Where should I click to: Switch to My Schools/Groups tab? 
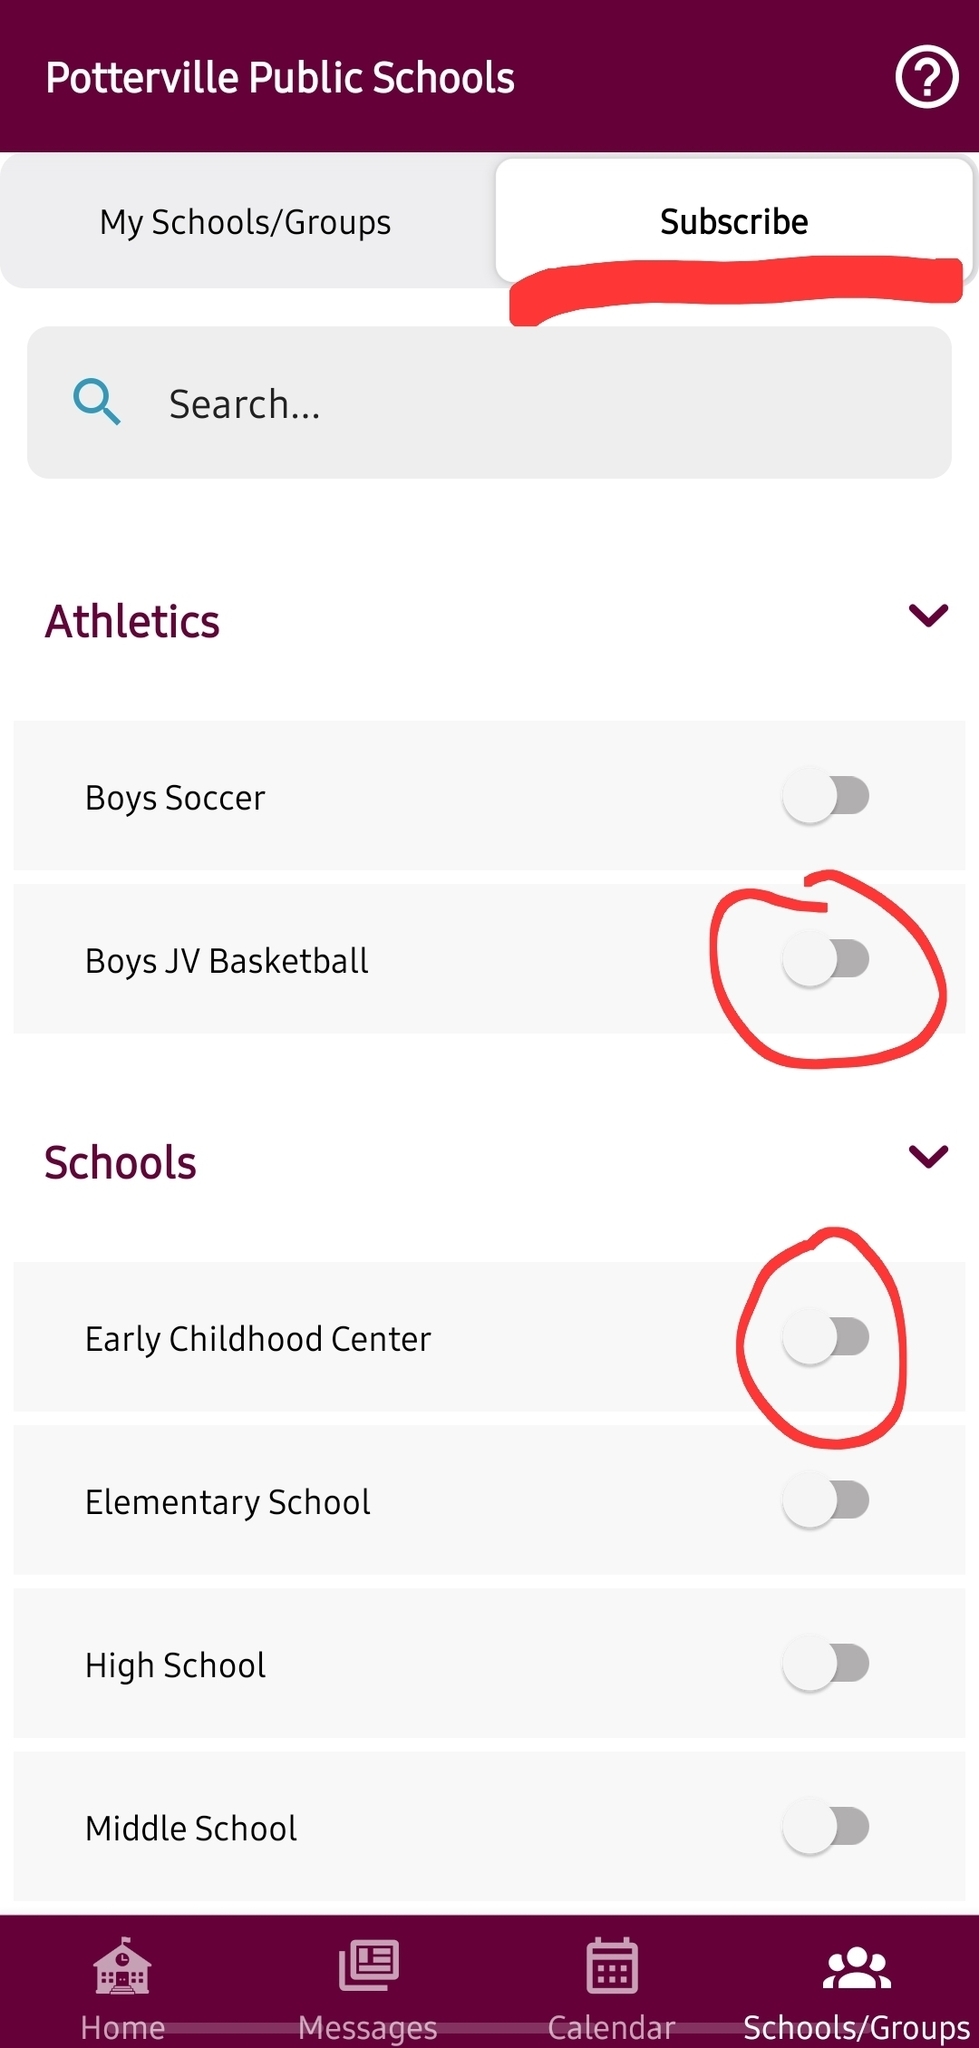(246, 222)
